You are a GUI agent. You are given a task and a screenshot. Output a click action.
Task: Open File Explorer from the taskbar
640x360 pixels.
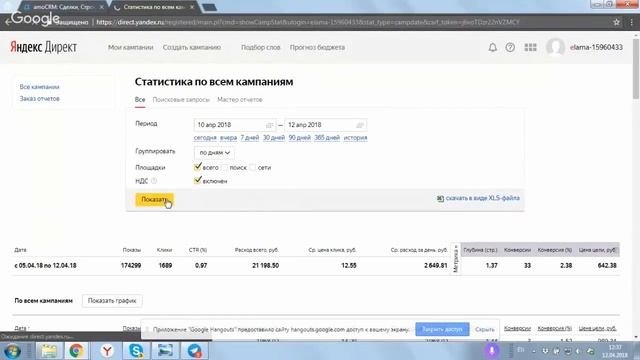point(49,351)
